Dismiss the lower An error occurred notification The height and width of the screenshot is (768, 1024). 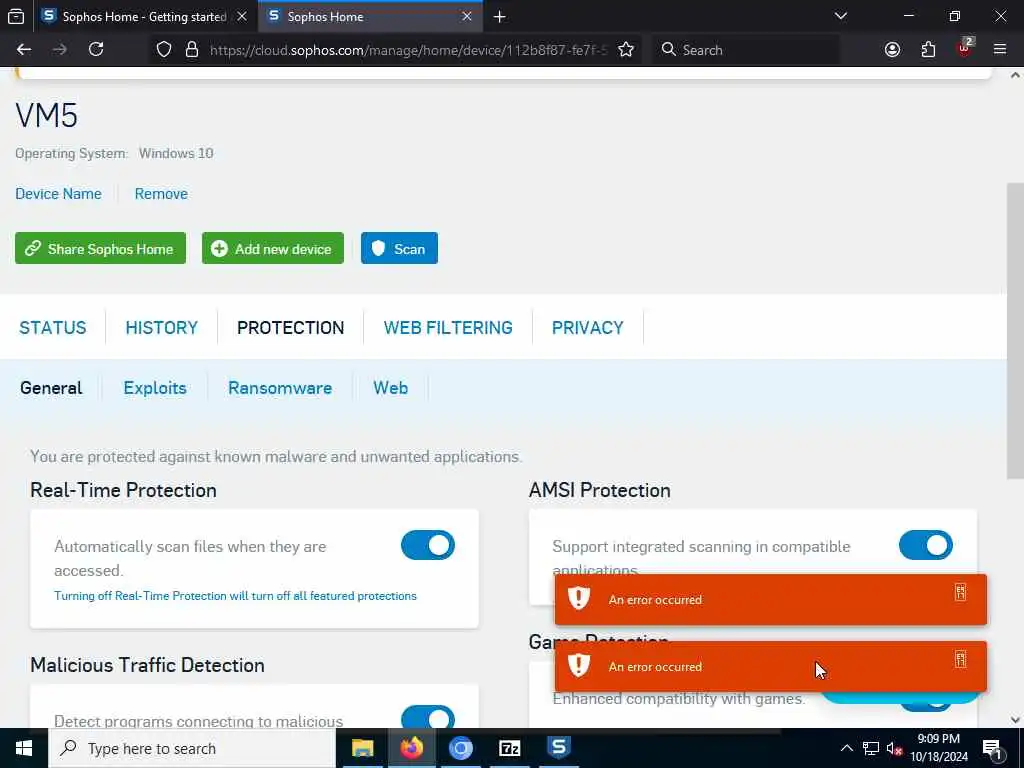960,659
